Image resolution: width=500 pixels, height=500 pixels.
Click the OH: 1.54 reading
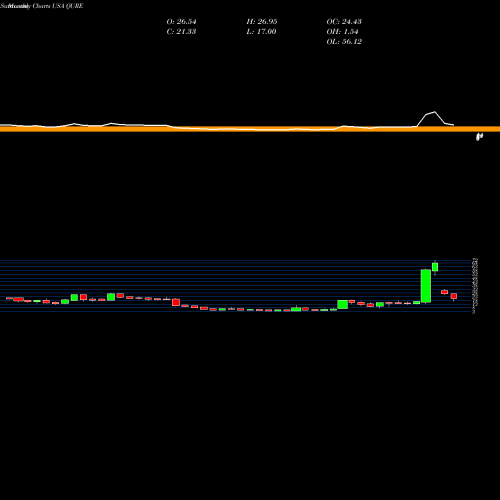(342, 32)
